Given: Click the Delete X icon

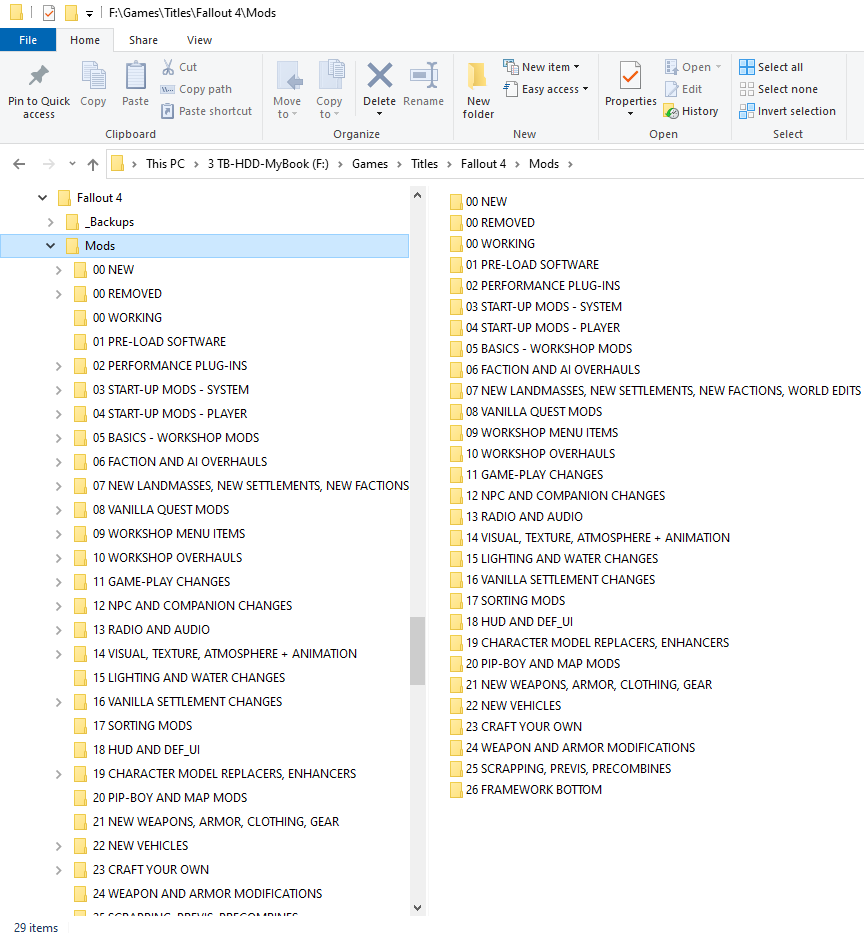Looking at the screenshot, I should click(x=380, y=76).
